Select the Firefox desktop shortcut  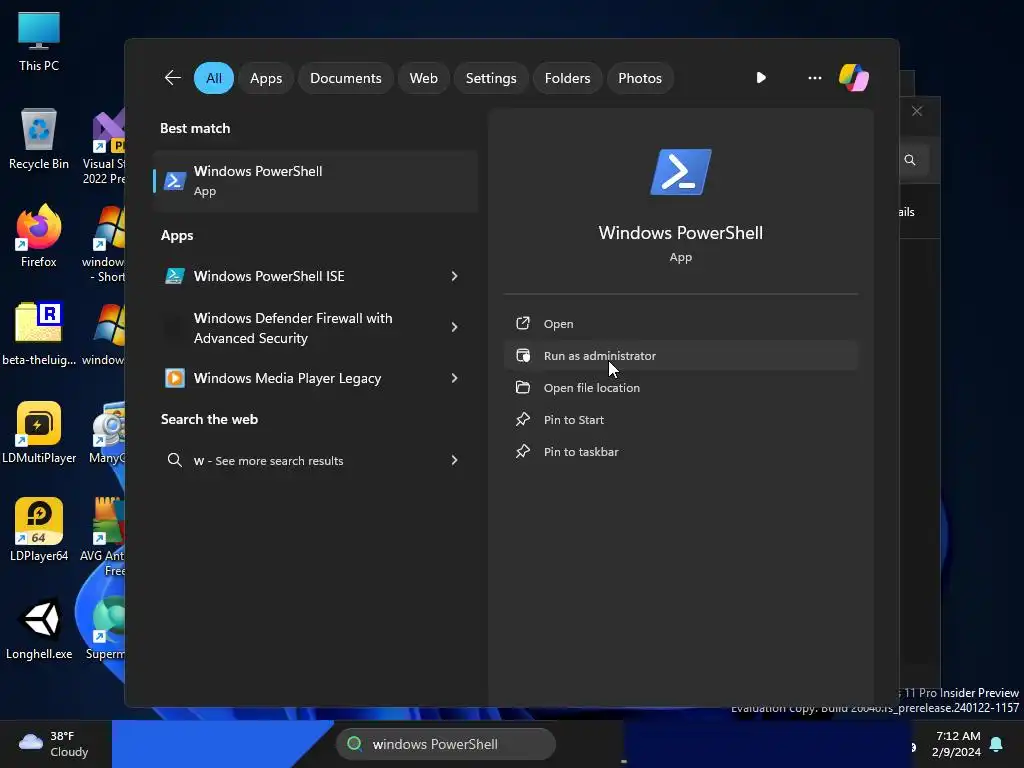[x=39, y=236]
